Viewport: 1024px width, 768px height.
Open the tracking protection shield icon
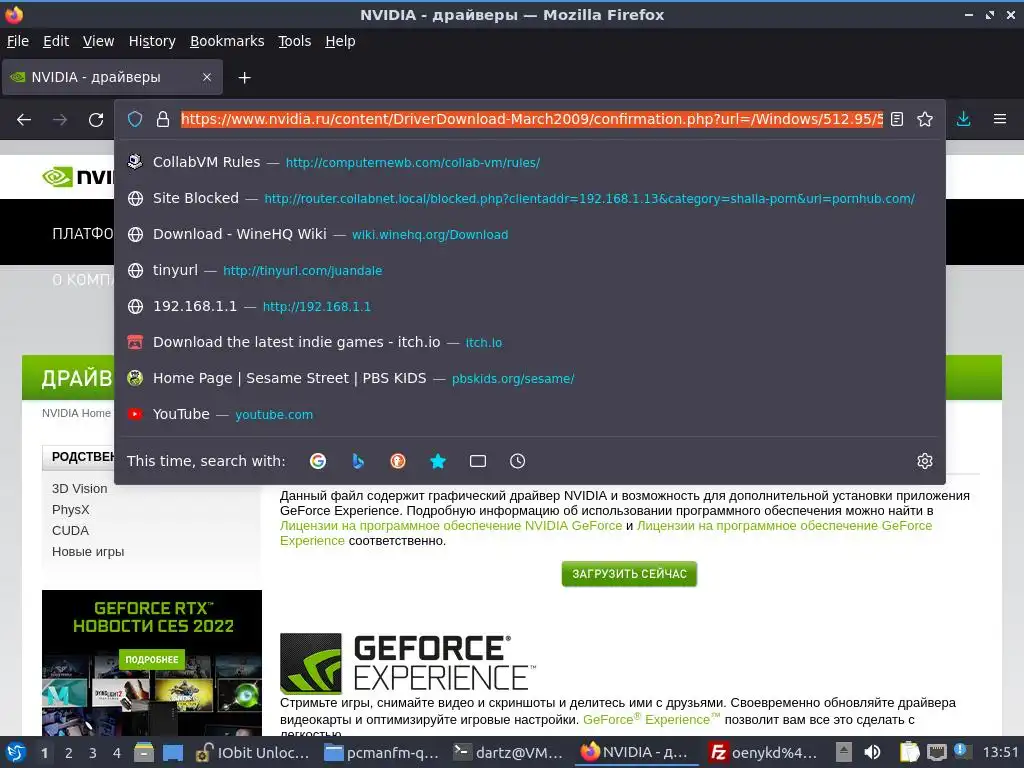coord(135,119)
